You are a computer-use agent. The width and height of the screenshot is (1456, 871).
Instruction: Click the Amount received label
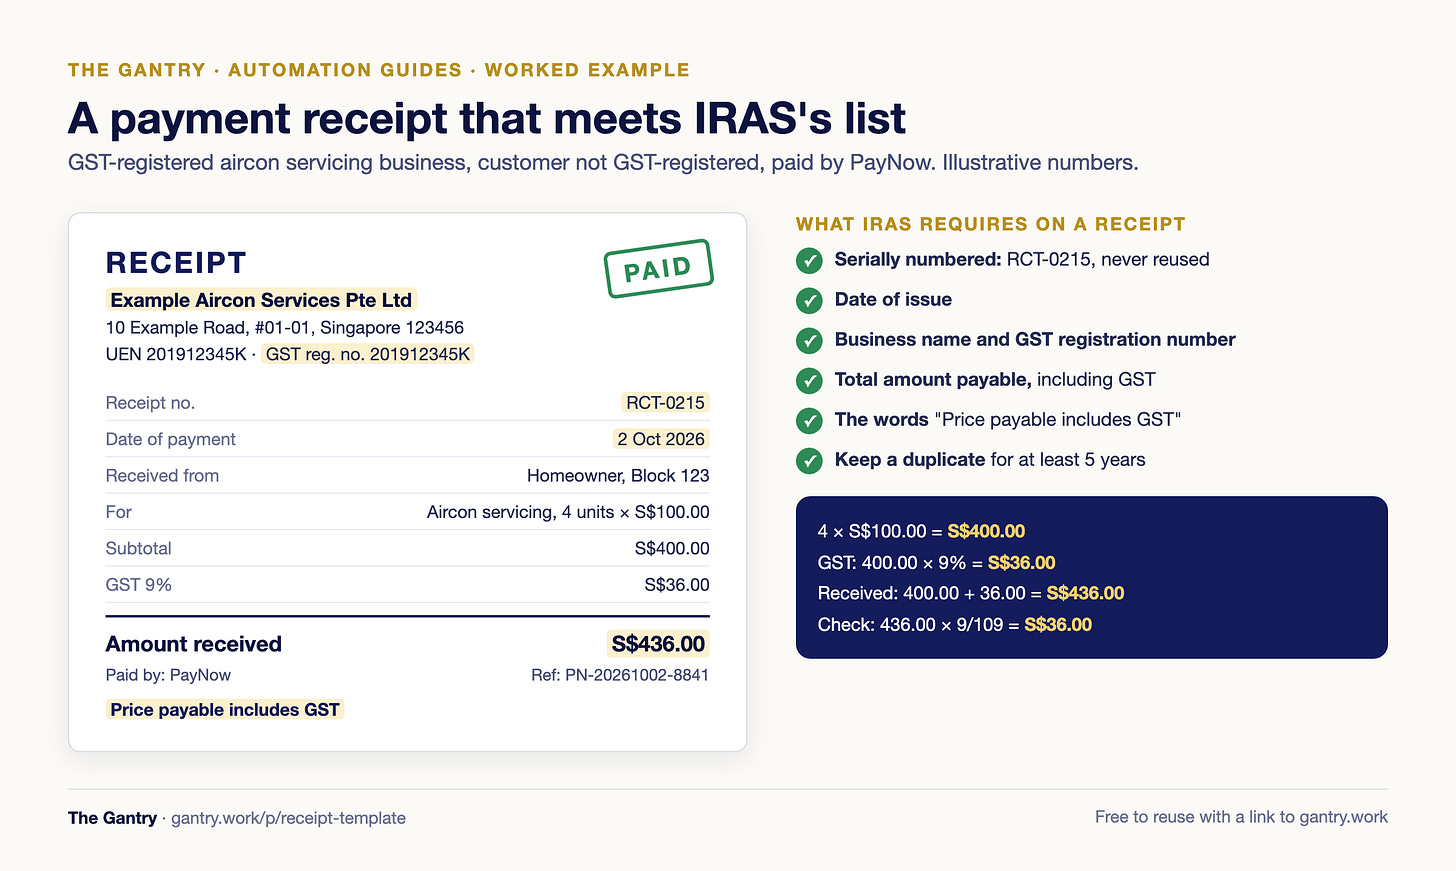point(194,644)
